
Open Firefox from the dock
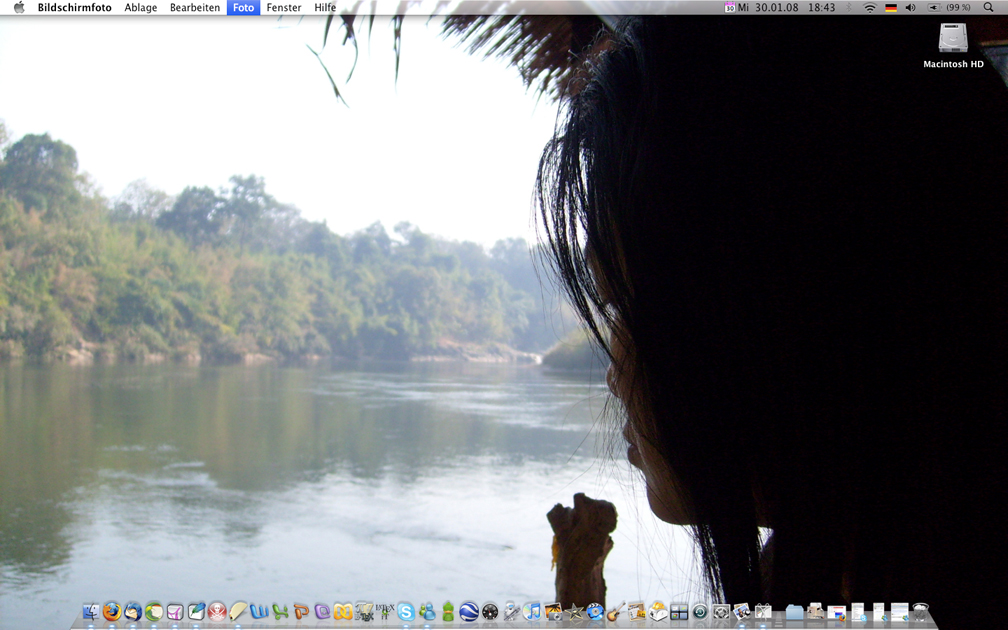(111, 612)
